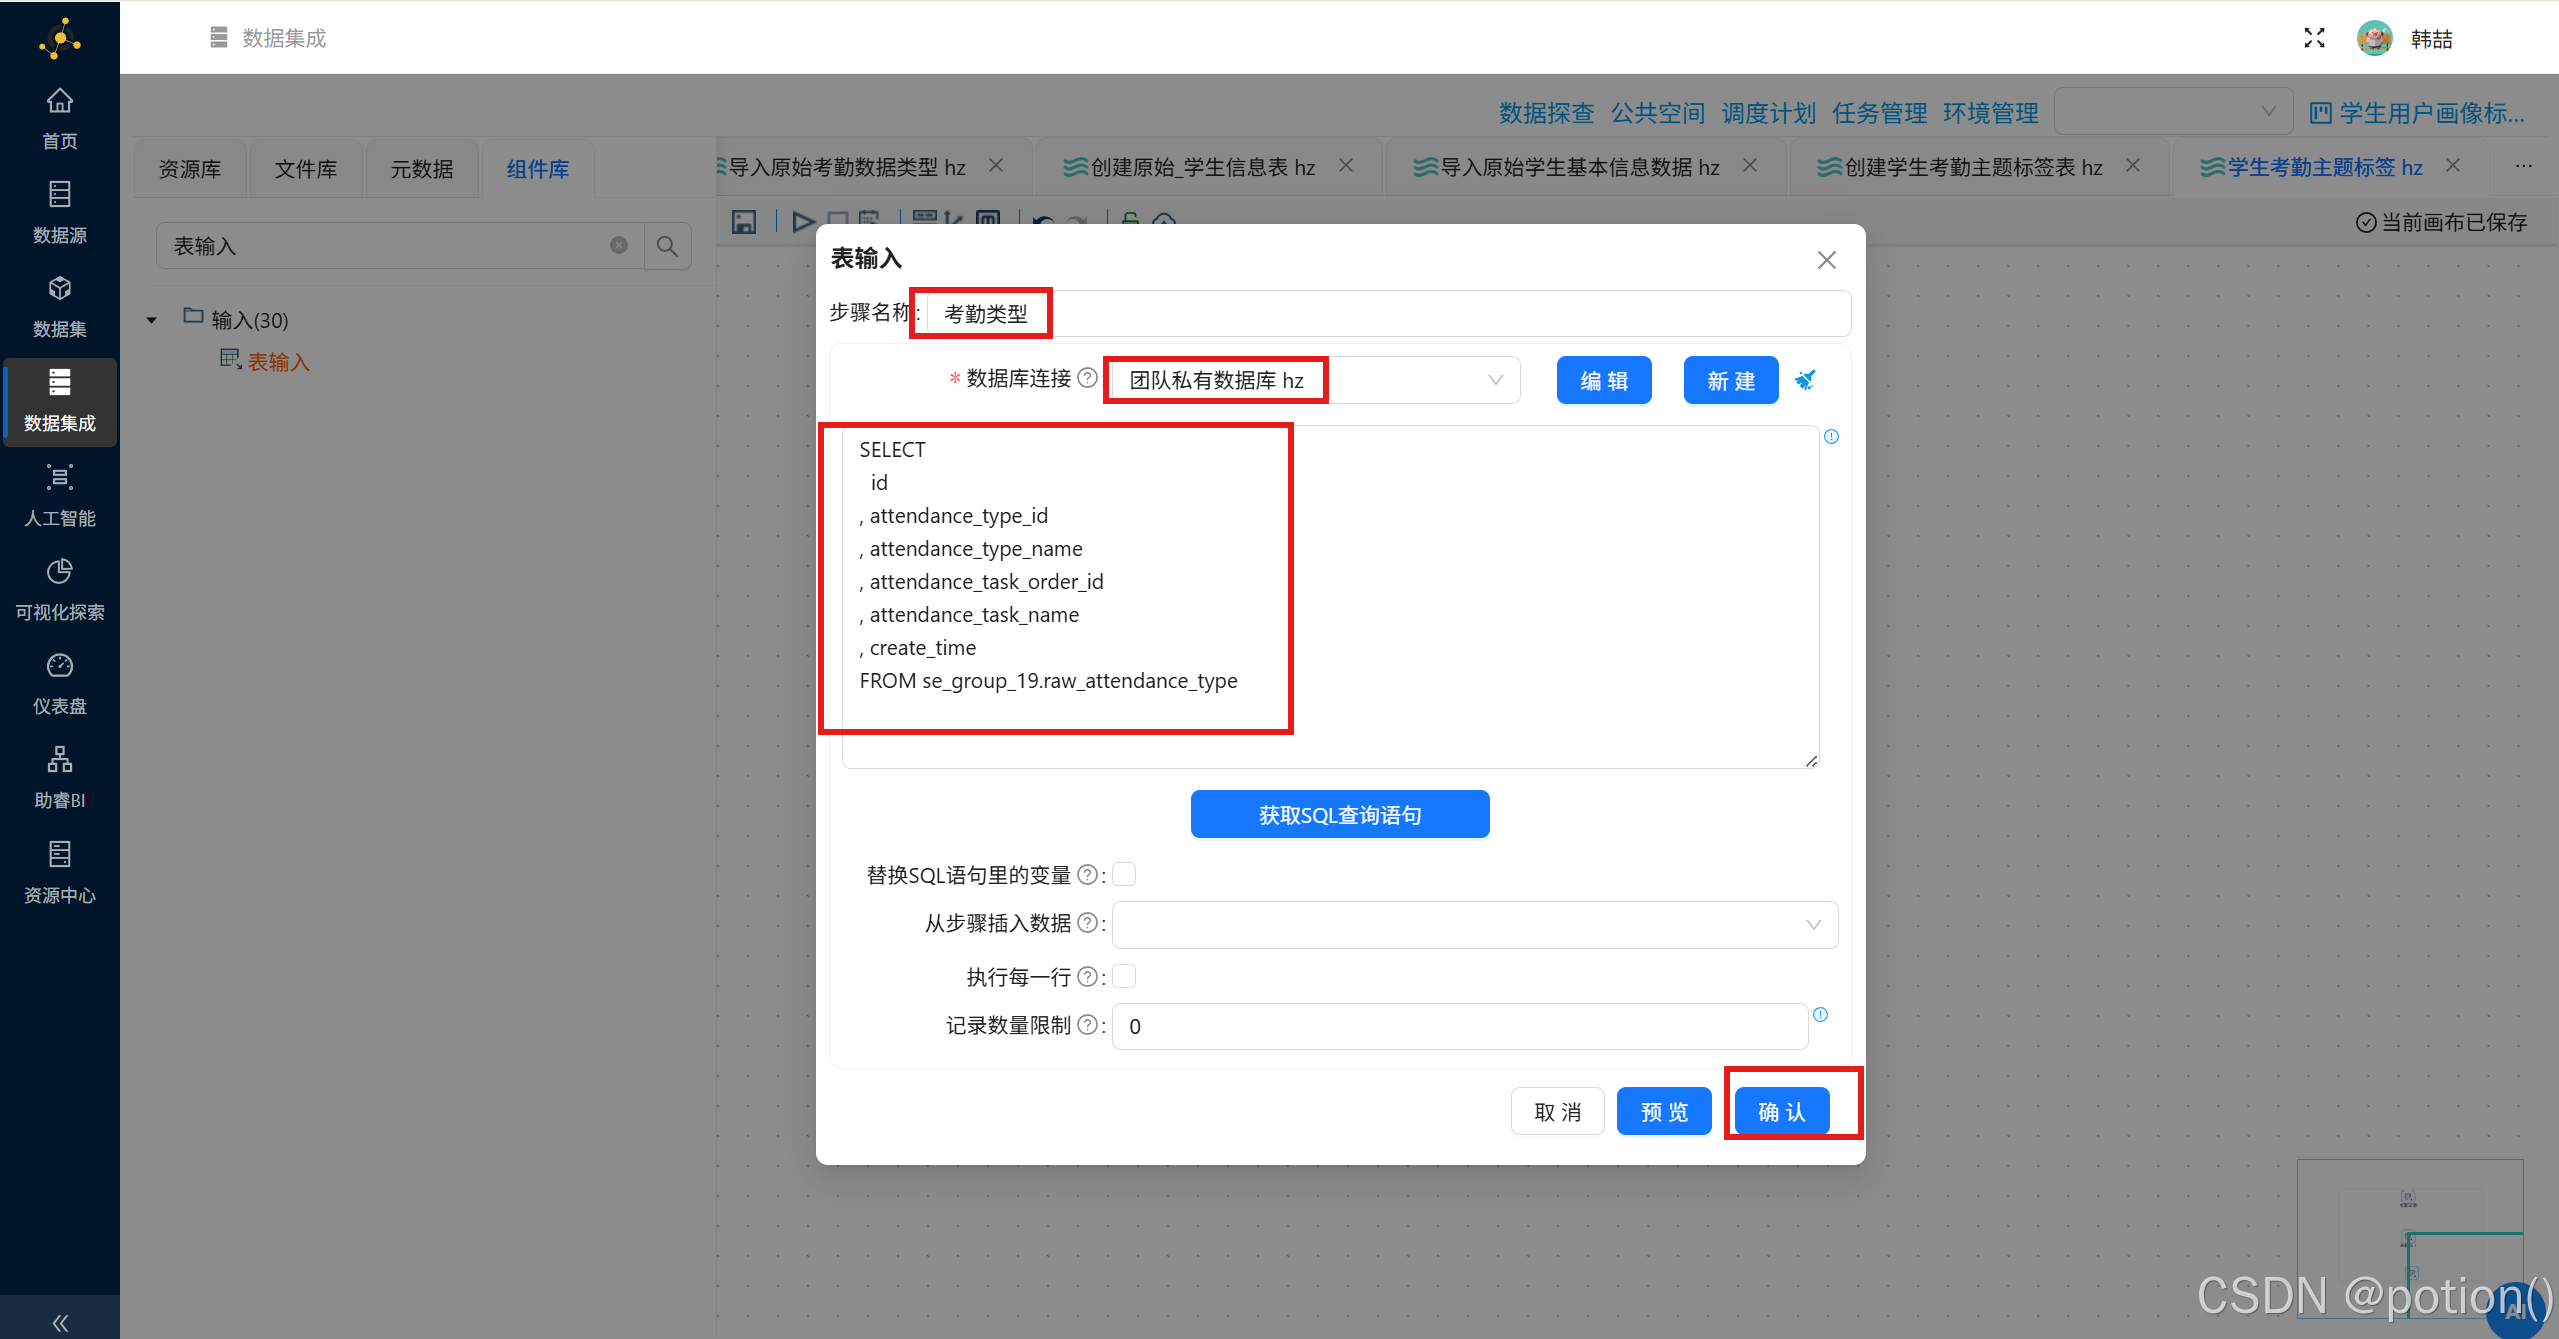Click the 获取SQL查询语句 button
The height and width of the screenshot is (1339, 2559).
coord(1340,814)
